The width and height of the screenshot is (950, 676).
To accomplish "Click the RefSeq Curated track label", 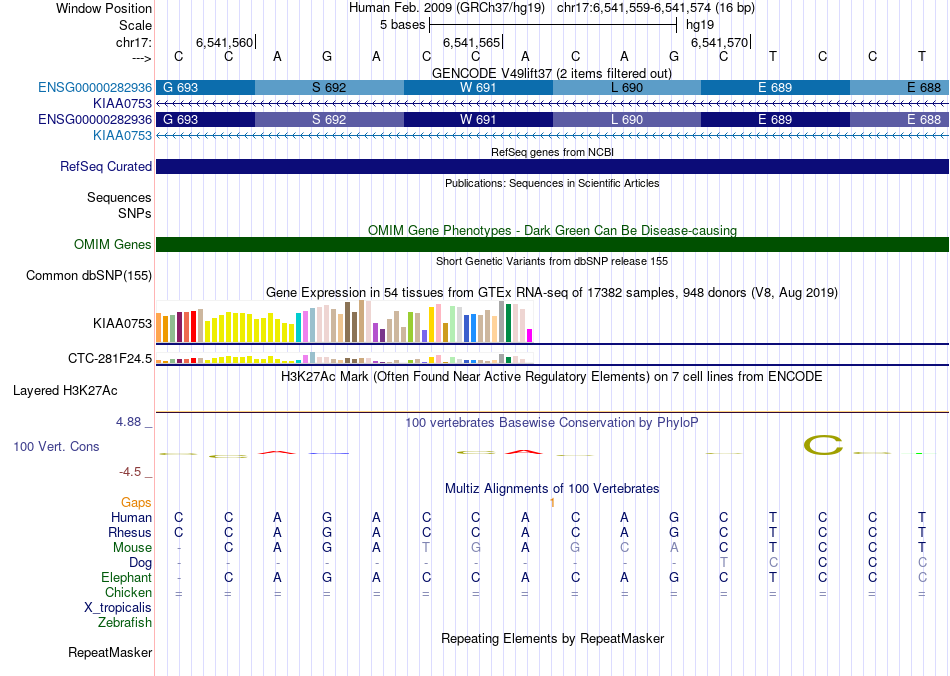I will click(105, 167).
